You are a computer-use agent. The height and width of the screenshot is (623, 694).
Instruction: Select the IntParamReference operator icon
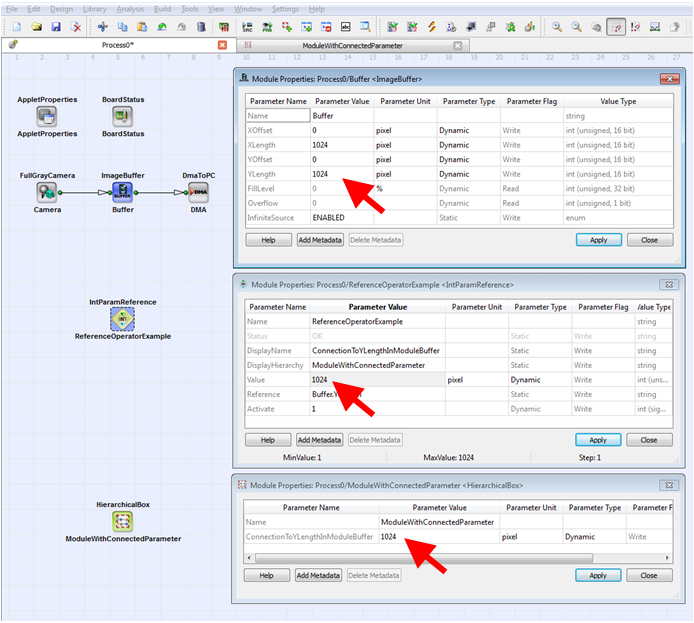[x=122, y=318]
